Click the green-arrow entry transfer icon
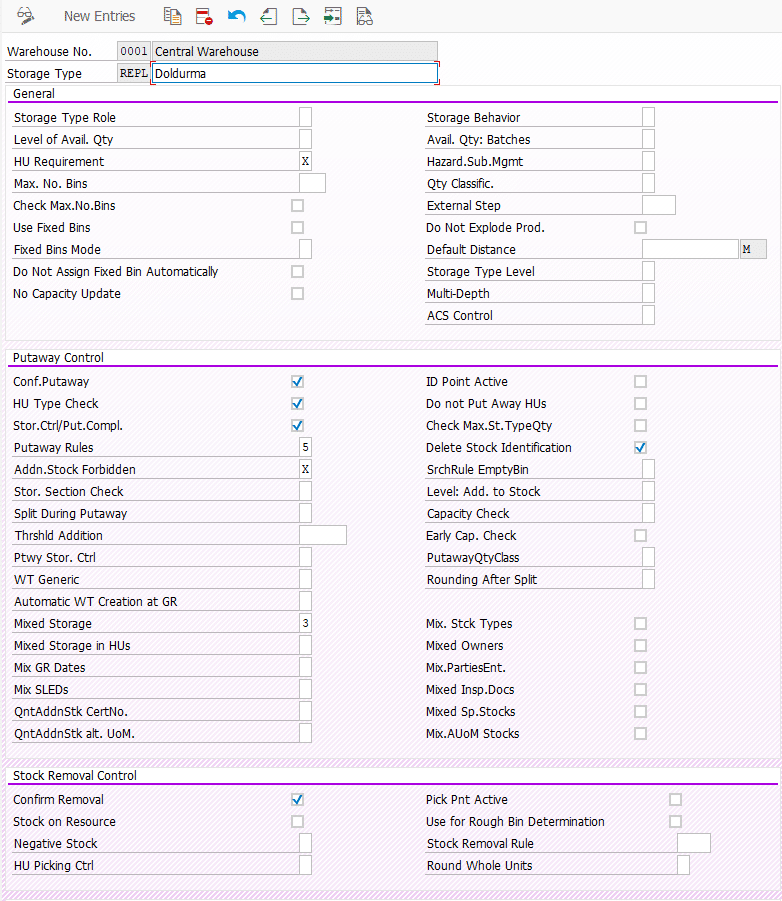 click(x=332, y=16)
